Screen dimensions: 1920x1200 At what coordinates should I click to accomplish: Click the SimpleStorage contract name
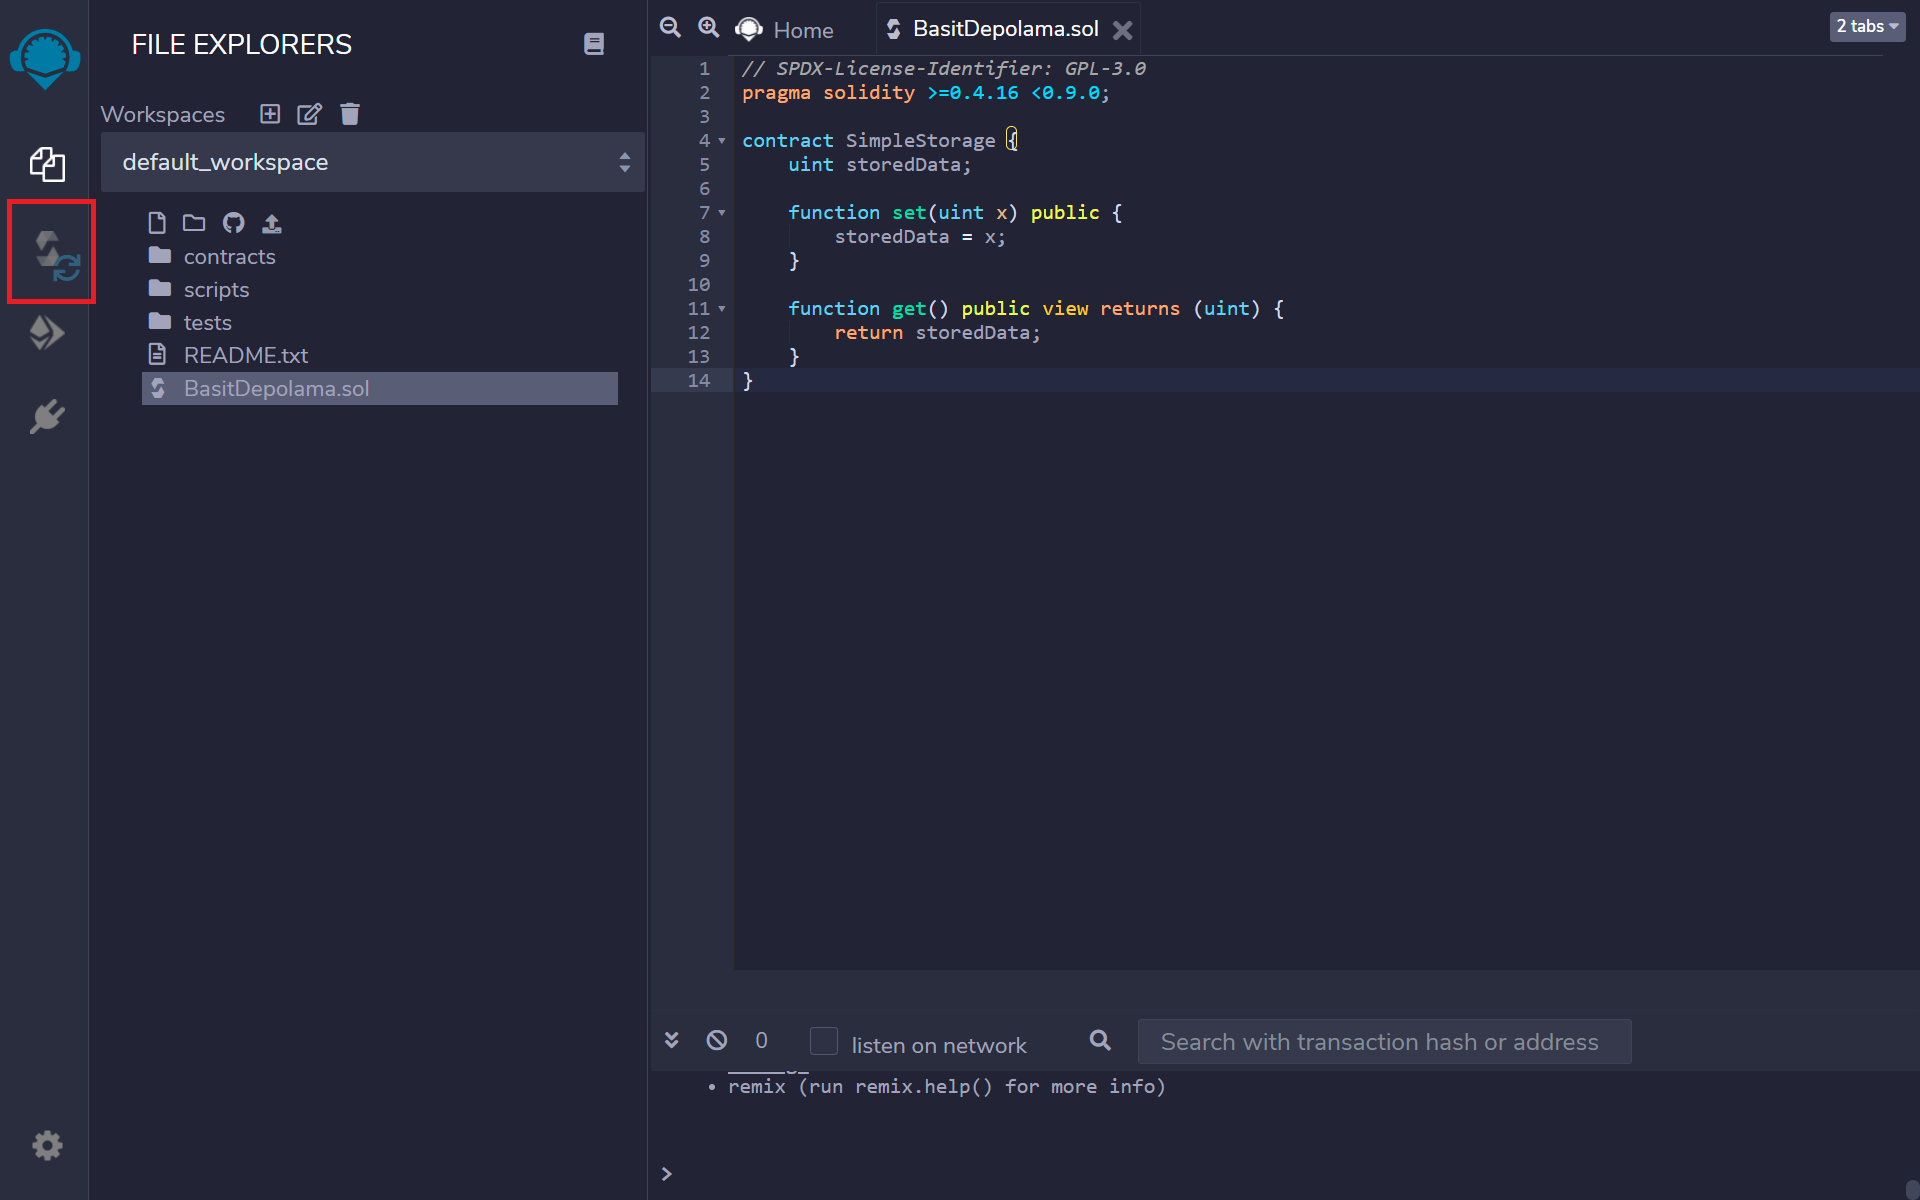[x=920, y=141]
